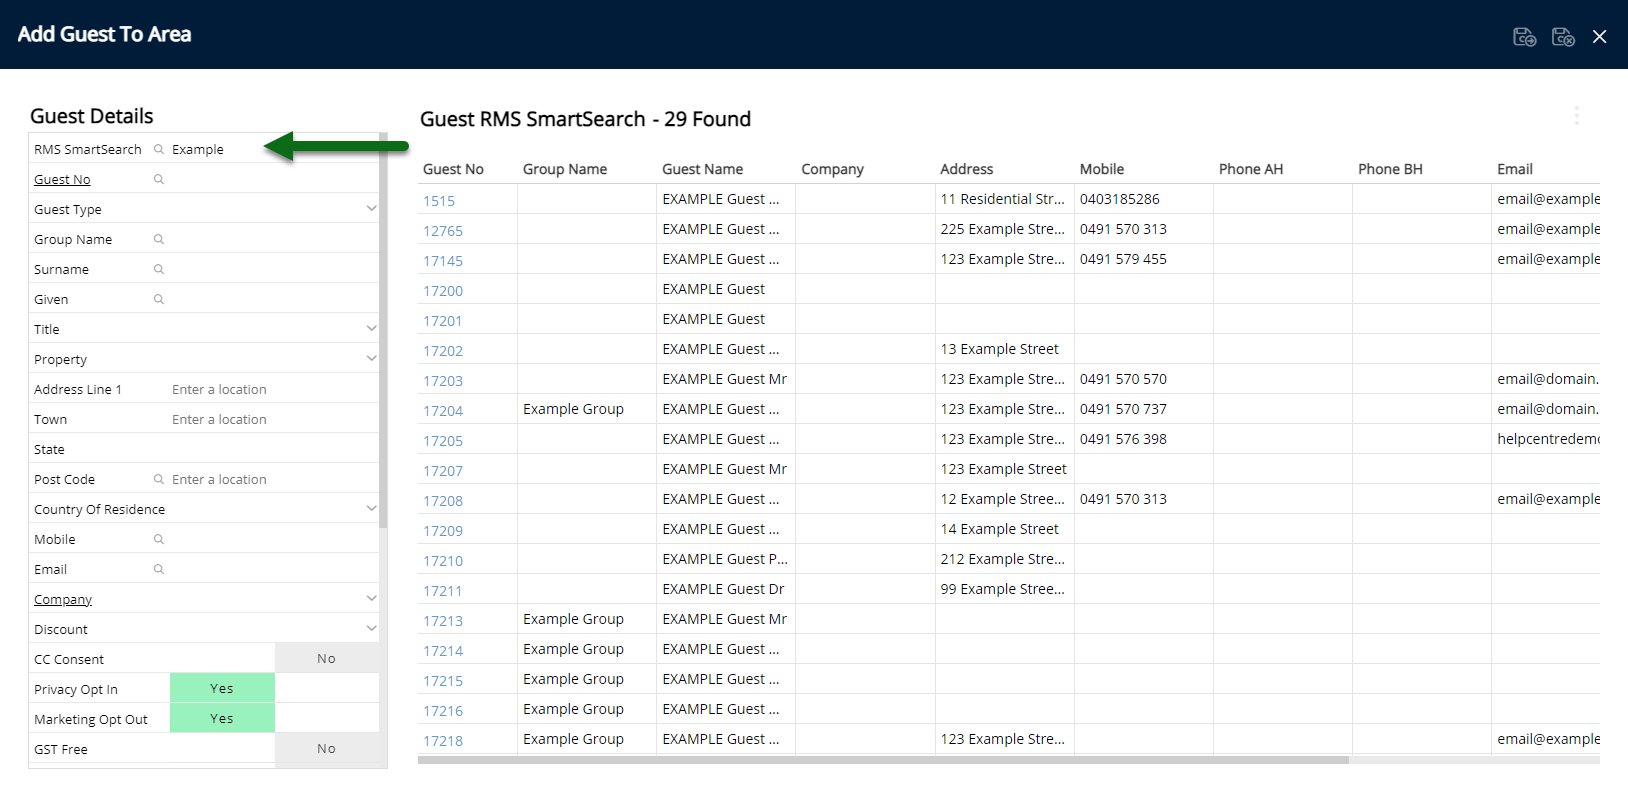Click the RMS SmartSearch magnifier icon
1628x798 pixels.
pos(158,149)
